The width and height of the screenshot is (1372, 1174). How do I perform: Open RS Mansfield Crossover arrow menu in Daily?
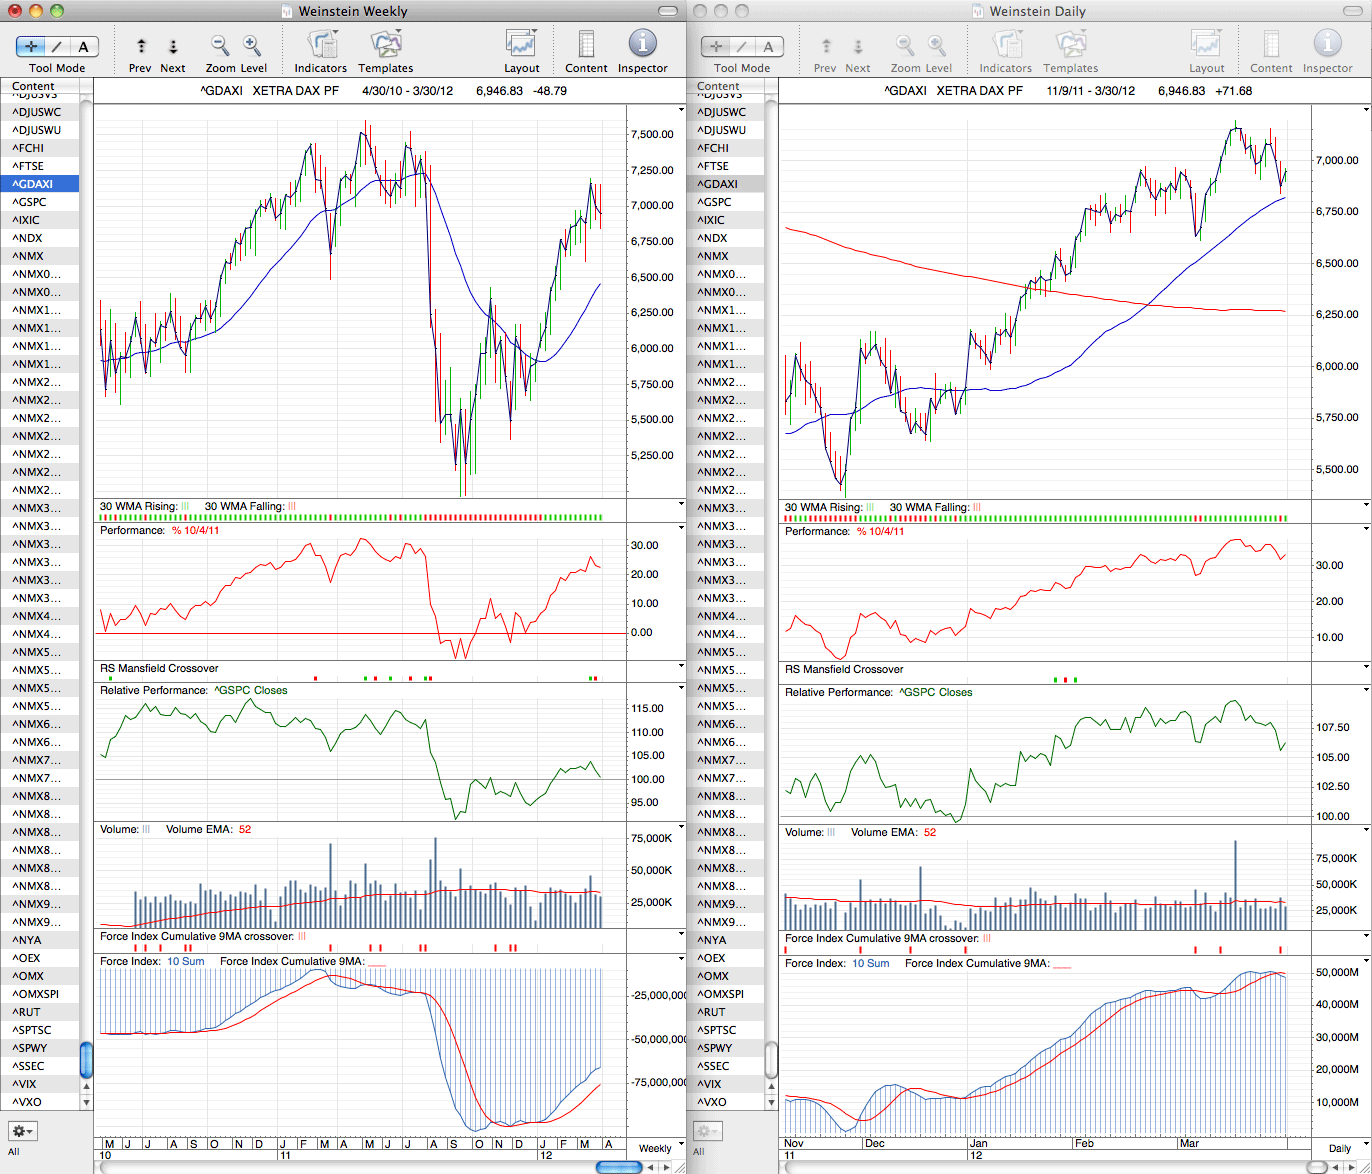(x=1366, y=669)
